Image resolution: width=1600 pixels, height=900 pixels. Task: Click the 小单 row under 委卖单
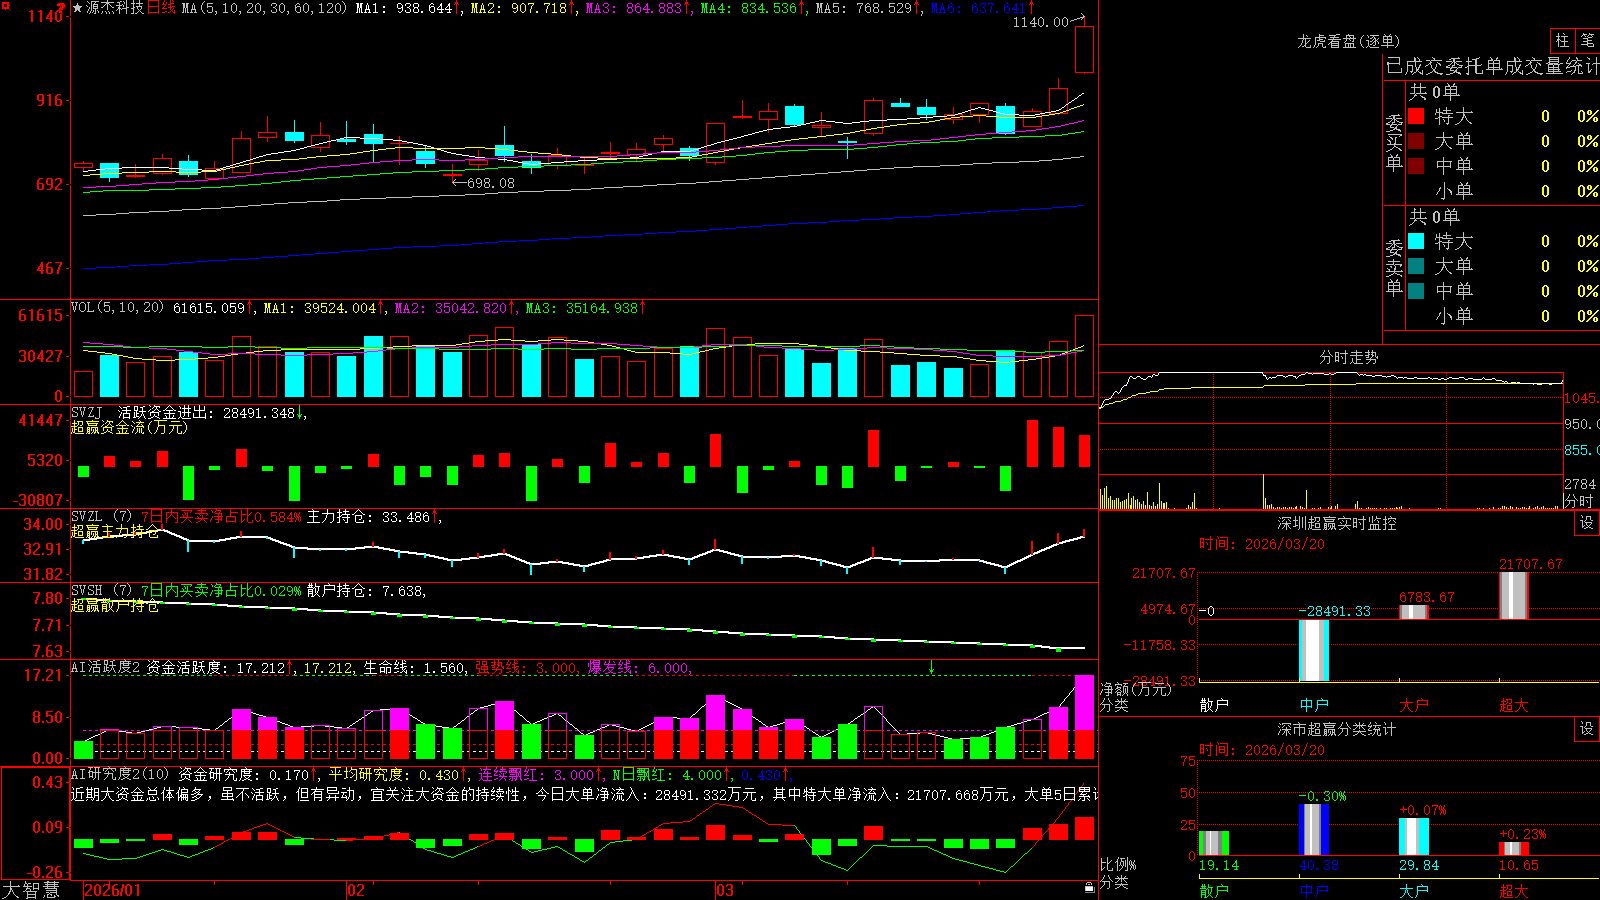(1503, 316)
